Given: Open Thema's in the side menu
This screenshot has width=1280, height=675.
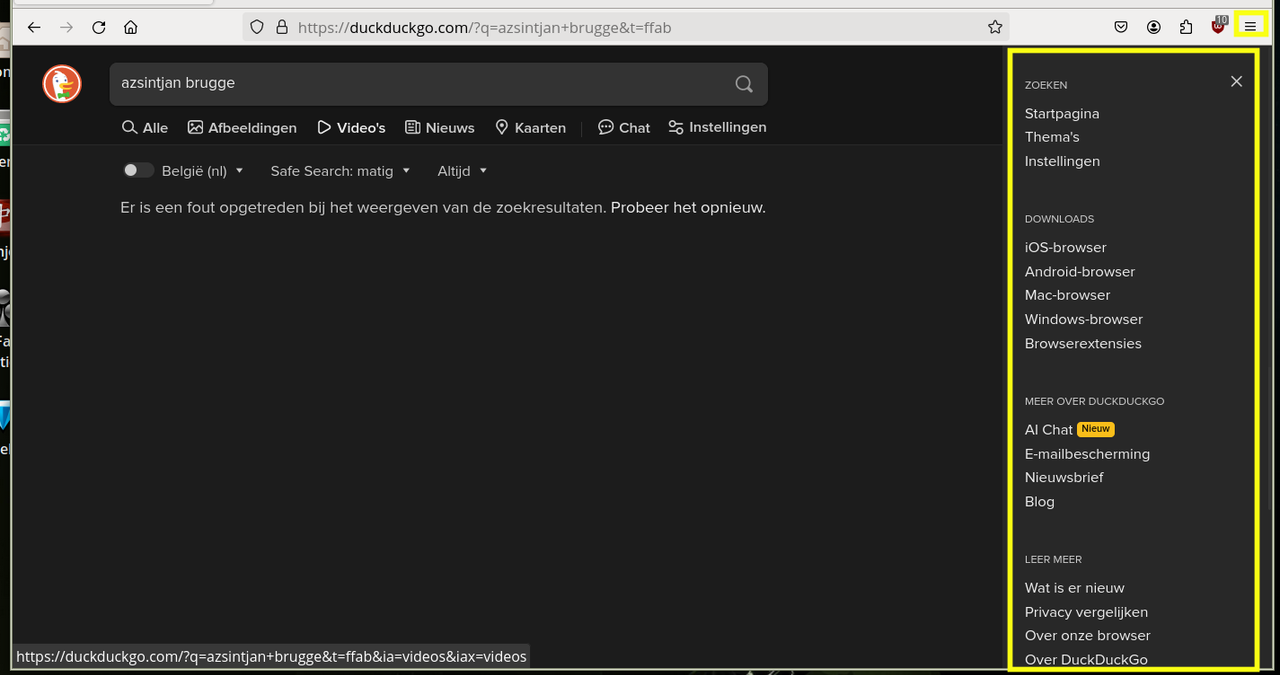Looking at the screenshot, I should pyautogui.click(x=1052, y=137).
